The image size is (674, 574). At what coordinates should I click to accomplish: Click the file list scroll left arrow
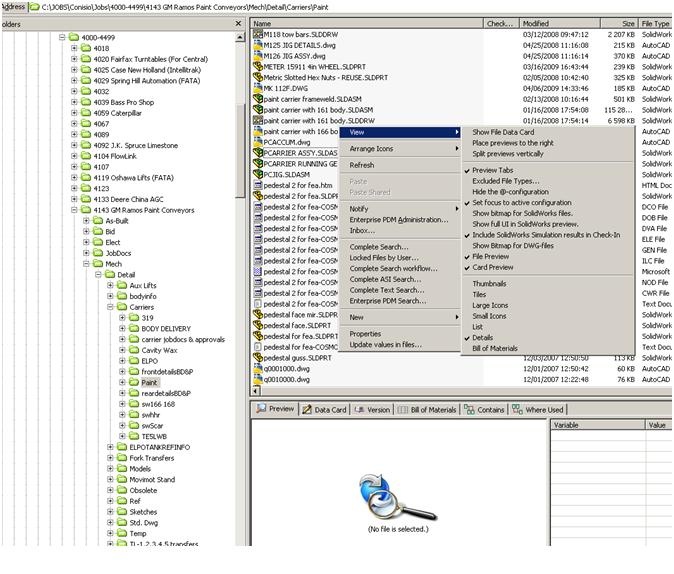point(257,391)
